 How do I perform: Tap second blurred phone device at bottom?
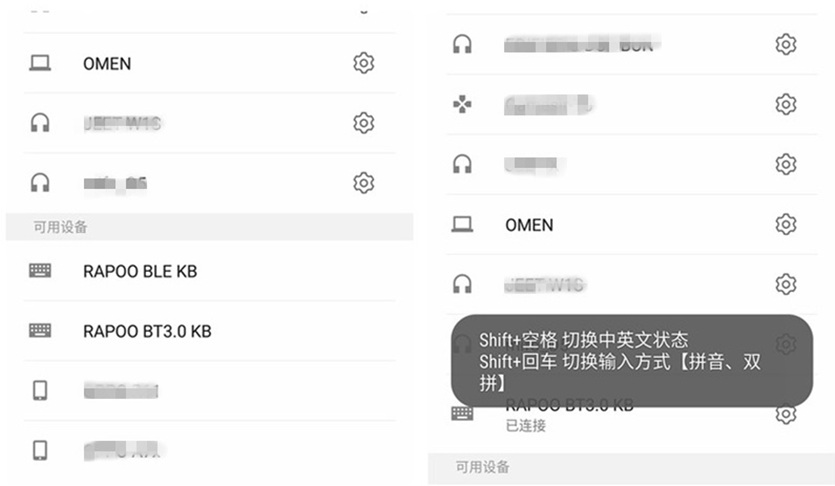click(210, 450)
